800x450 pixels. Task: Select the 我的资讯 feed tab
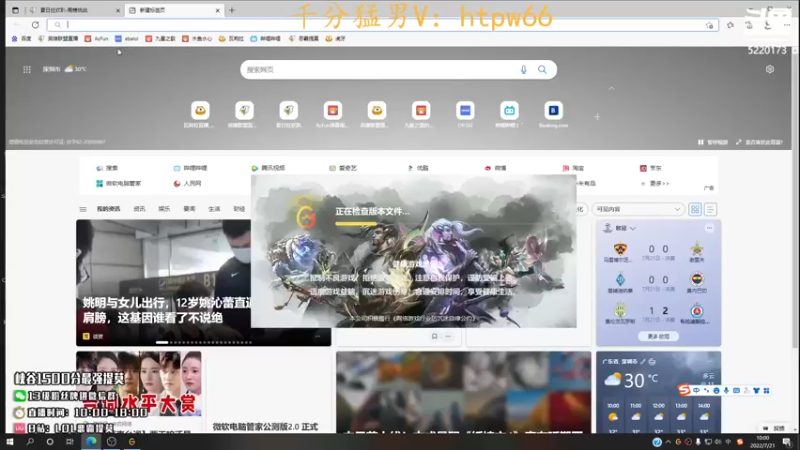(x=108, y=209)
